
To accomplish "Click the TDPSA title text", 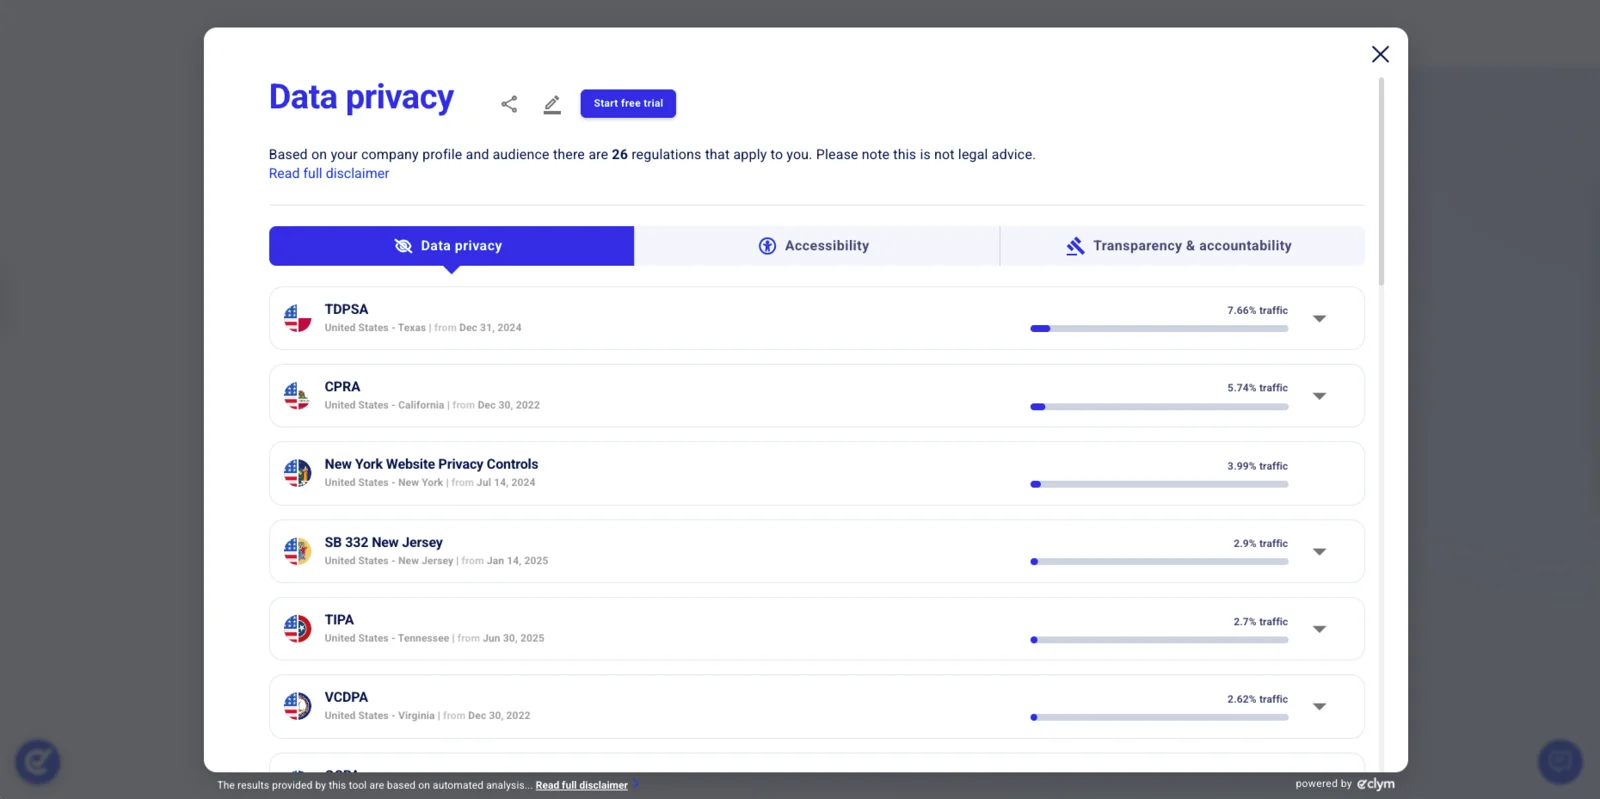I will 346,310.
